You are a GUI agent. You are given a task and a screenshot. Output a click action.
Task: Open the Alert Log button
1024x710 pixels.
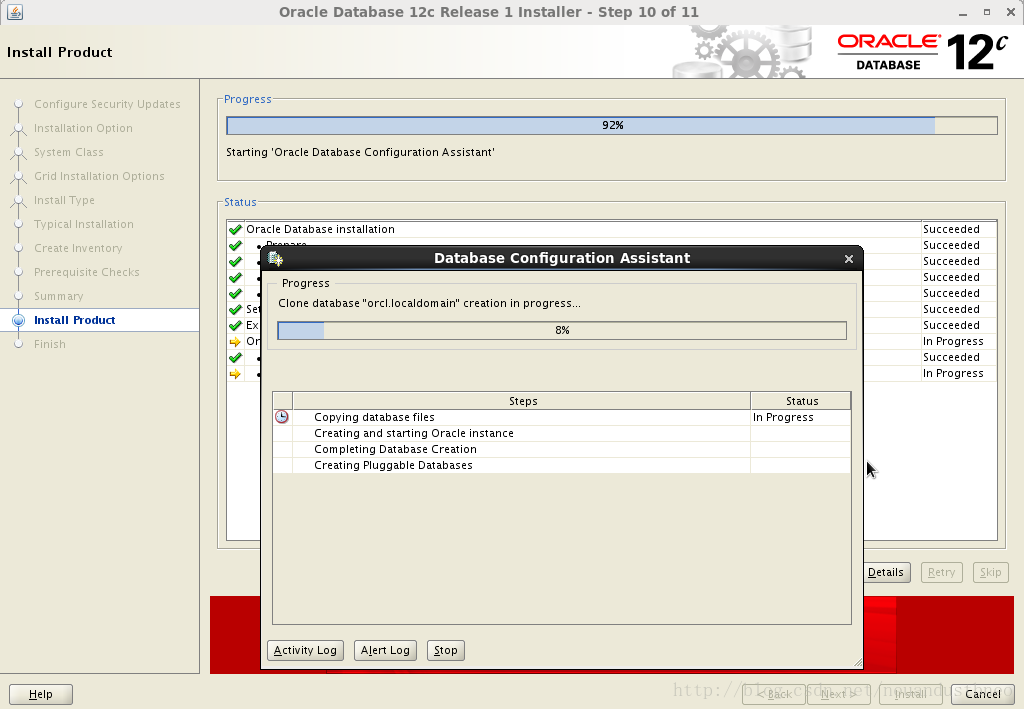click(385, 650)
